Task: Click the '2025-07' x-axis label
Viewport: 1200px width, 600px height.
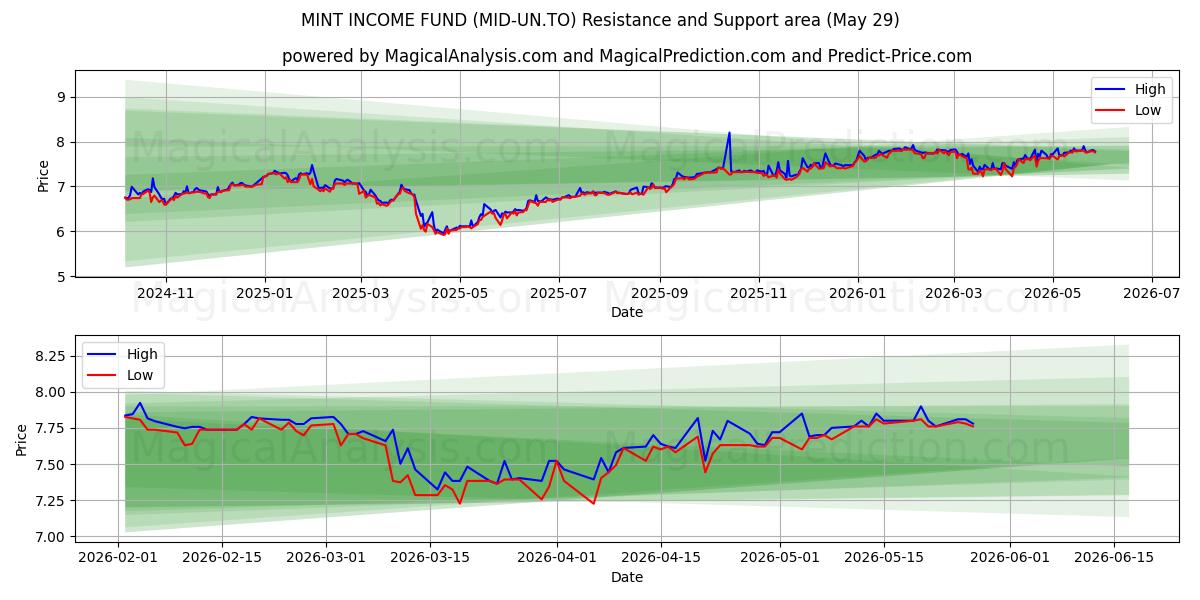Action: (x=558, y=294)
